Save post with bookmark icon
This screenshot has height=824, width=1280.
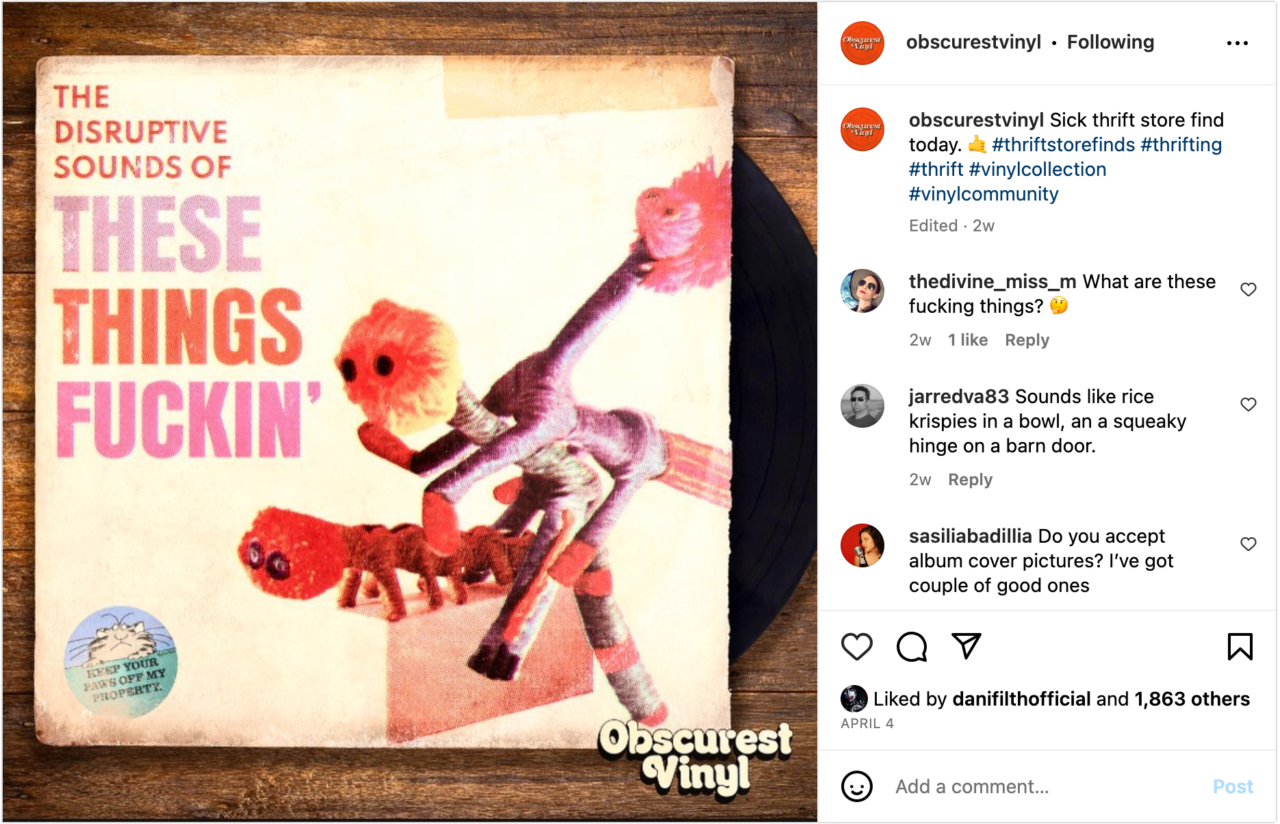pos(1240,647)
